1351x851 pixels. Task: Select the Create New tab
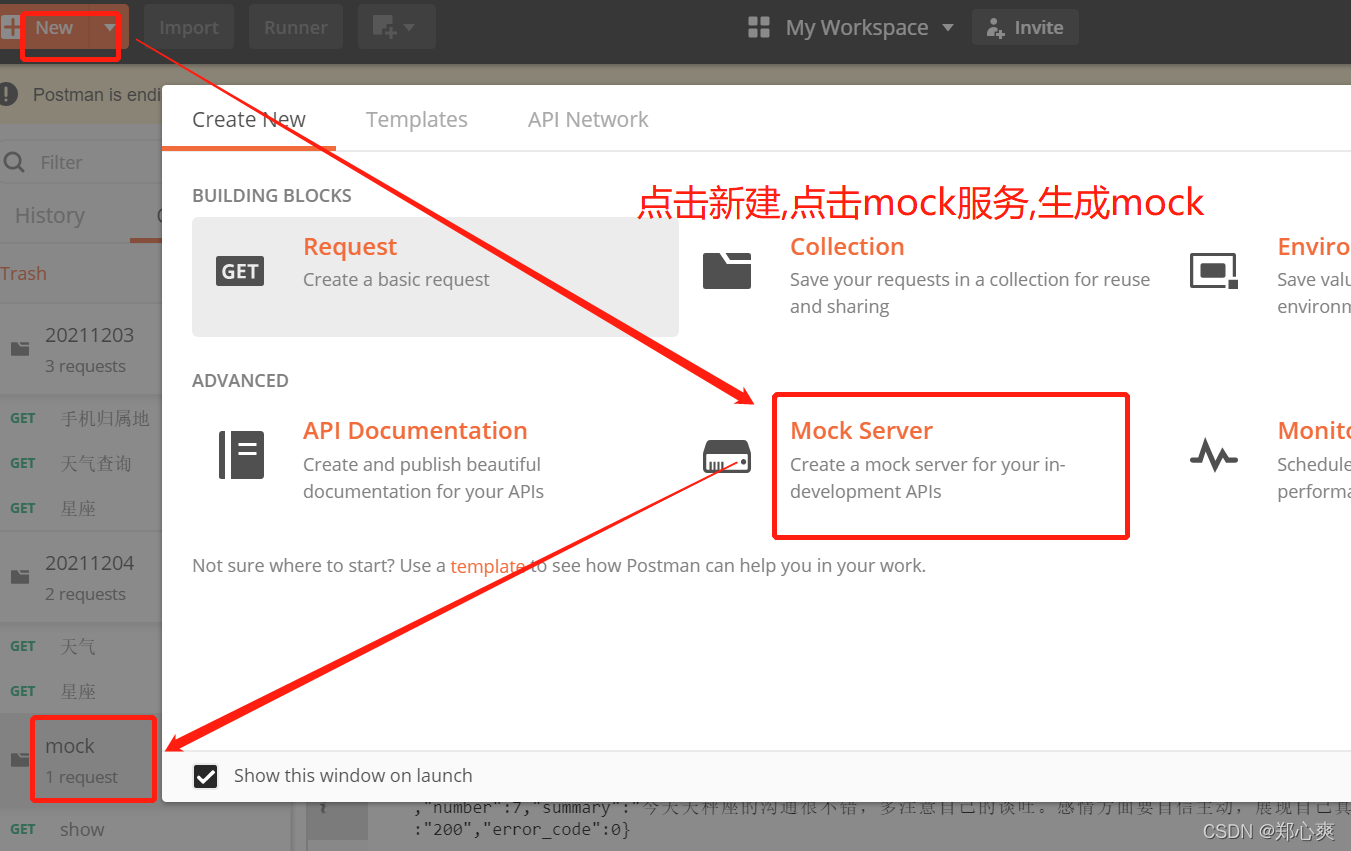pyautogui.click(x=249, y=120)
